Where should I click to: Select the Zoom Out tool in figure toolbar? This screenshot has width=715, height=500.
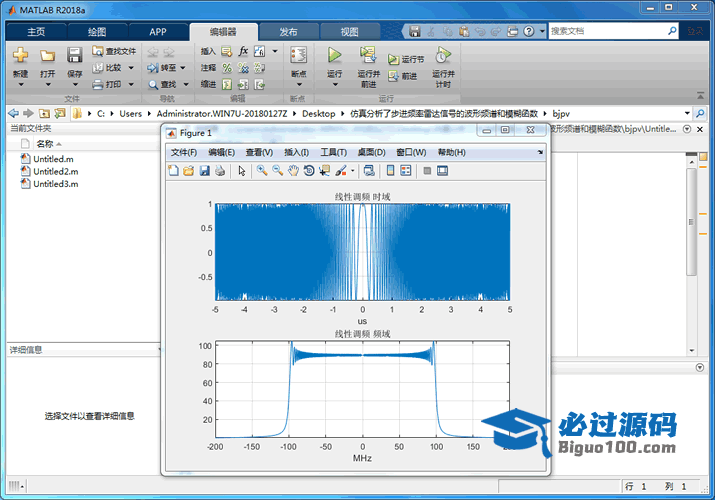tap(277, 171)
